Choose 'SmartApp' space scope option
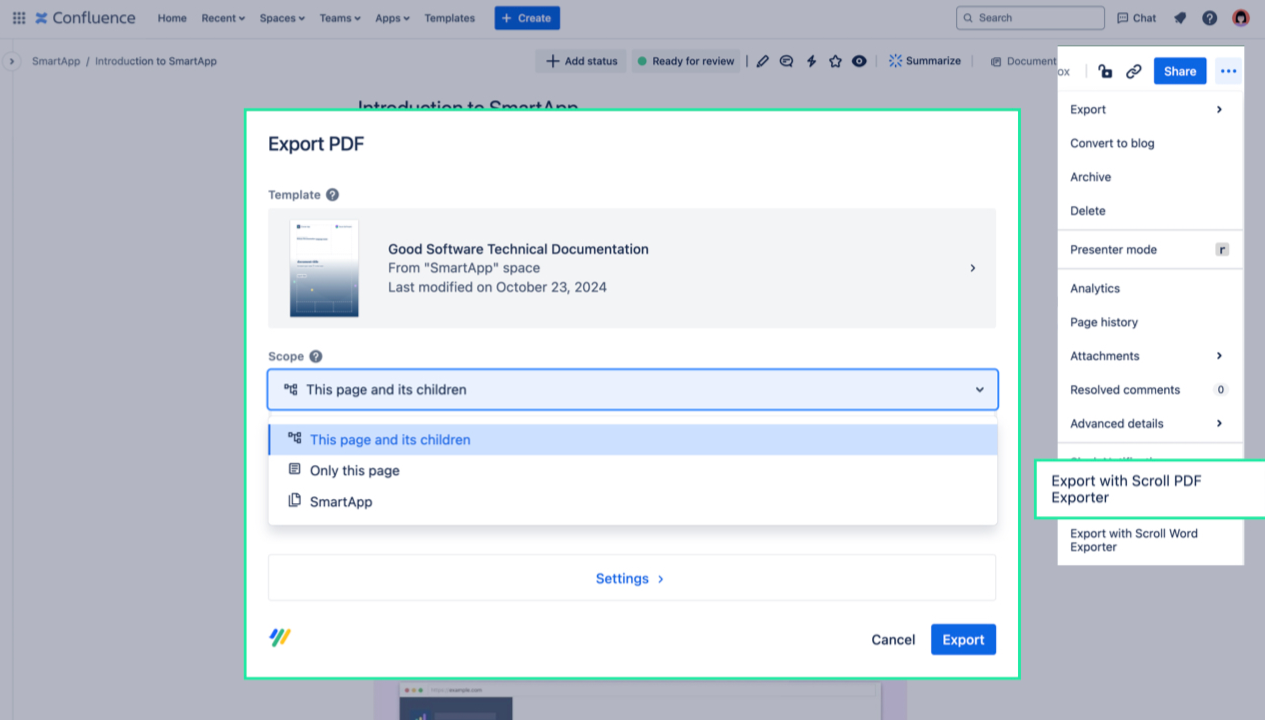This screenshot has height=720, width=1265. (340, 502)
